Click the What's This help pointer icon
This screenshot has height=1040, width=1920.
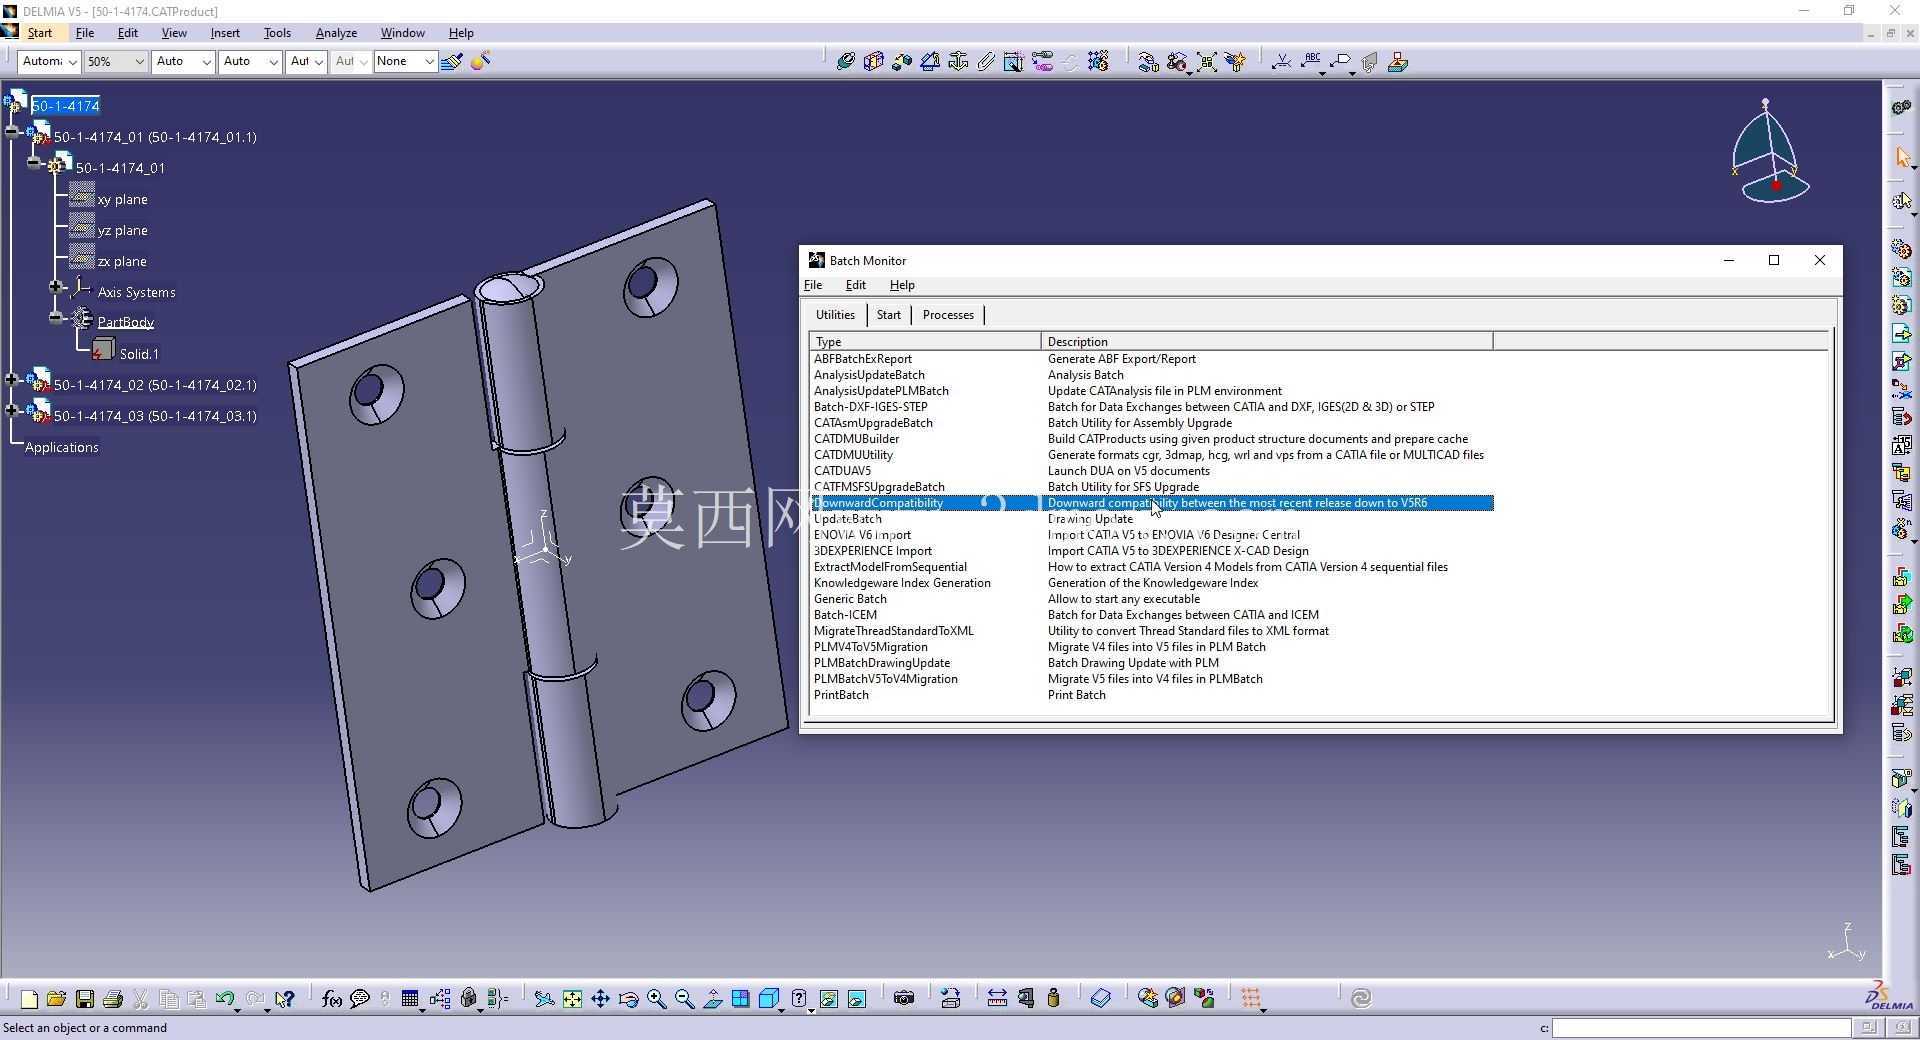pyautogui.click(x=285, y=998)
